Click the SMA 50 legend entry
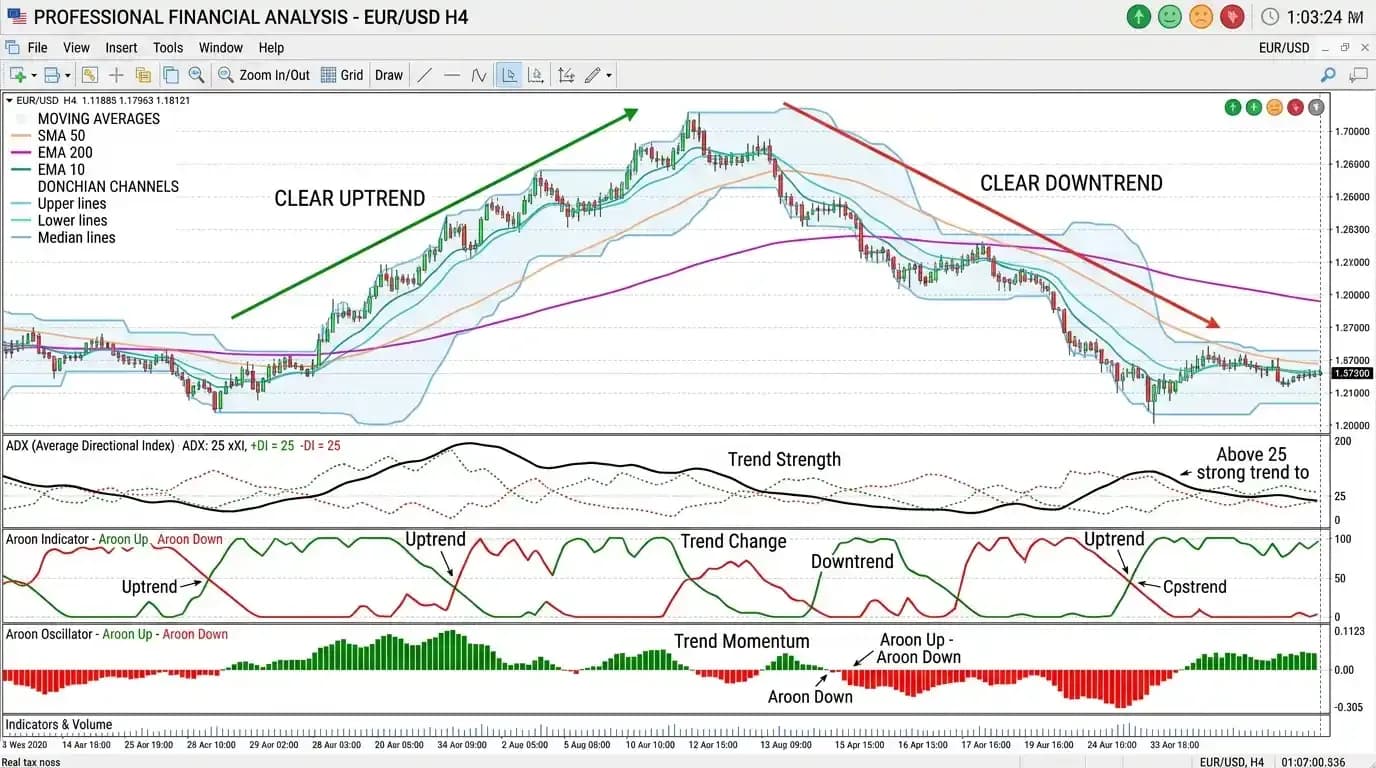The image size is (1376, 768). click(50, 135)
